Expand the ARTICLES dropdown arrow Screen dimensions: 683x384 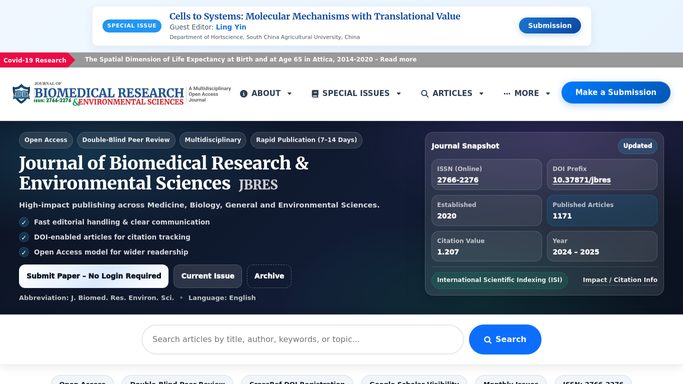[x=481, y=94]
